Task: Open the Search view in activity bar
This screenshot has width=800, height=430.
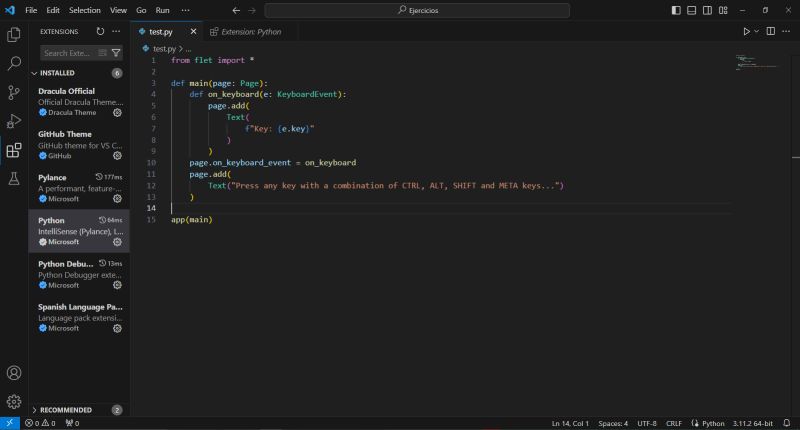Action: pyautogui.click(x=14, y=63)
